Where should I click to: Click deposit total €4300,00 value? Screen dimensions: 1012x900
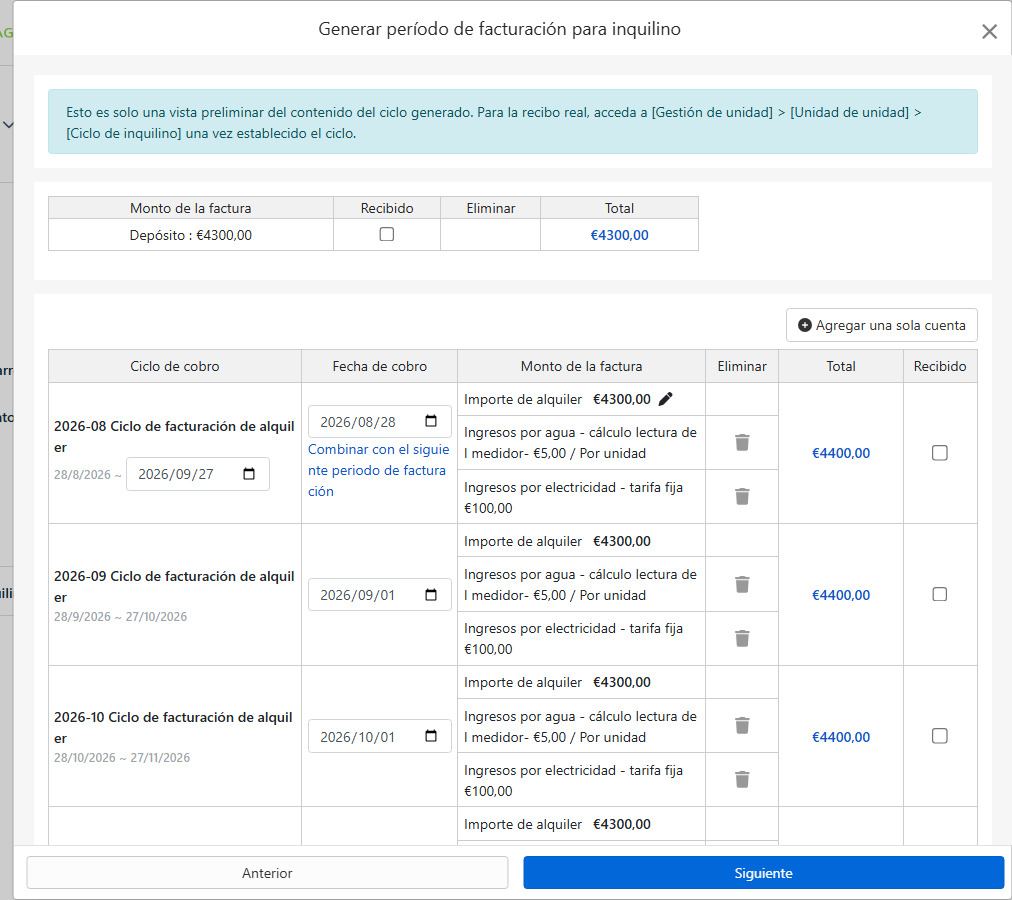tap(619, 235)
